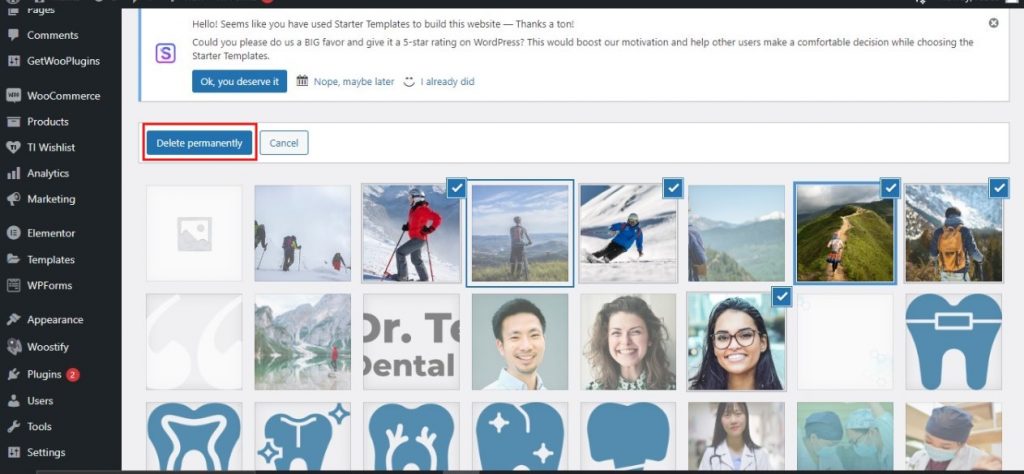Click the Delete permanently button

(x=199, y=143)
